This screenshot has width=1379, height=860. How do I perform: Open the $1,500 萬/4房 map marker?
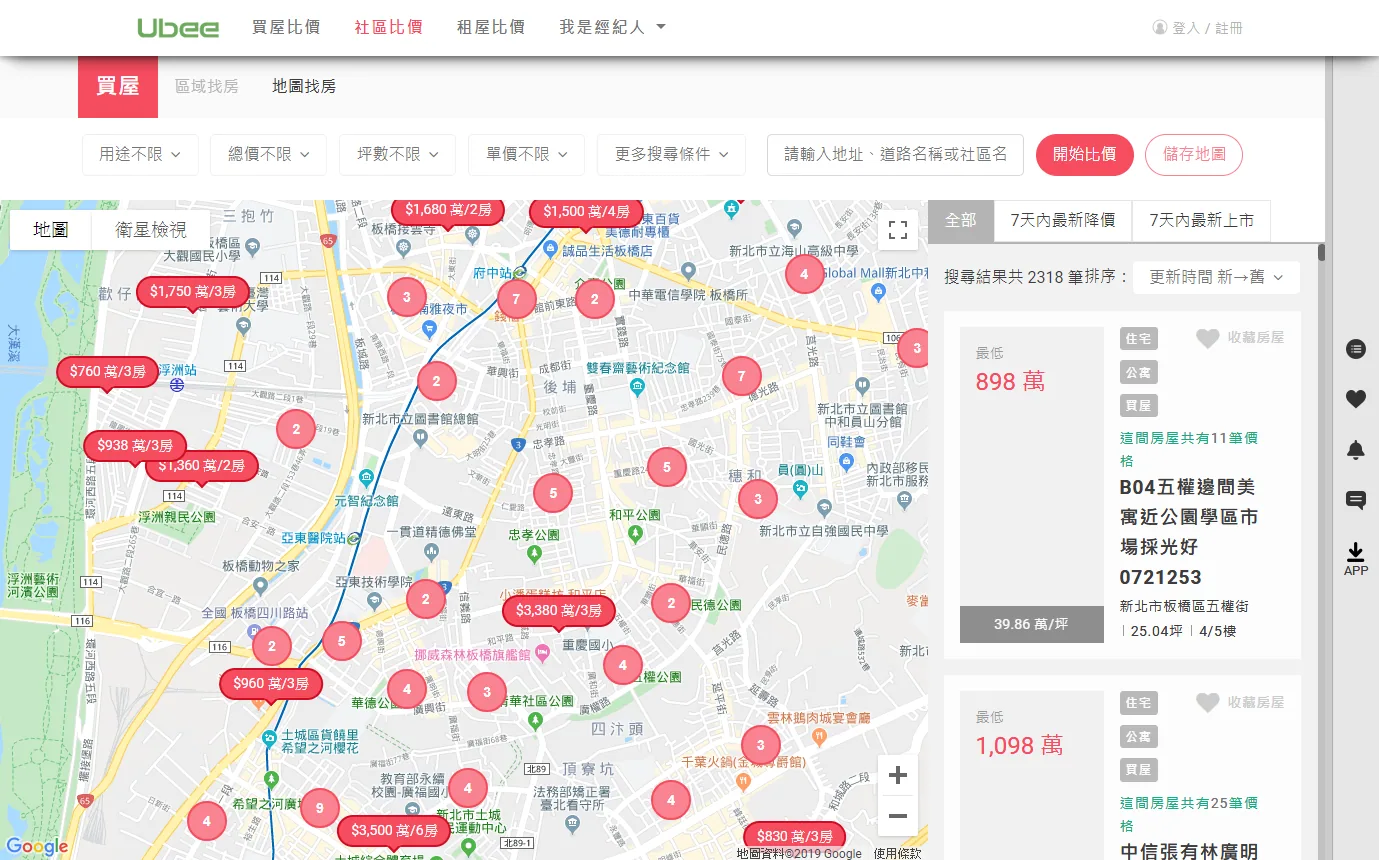click(586, 212)
